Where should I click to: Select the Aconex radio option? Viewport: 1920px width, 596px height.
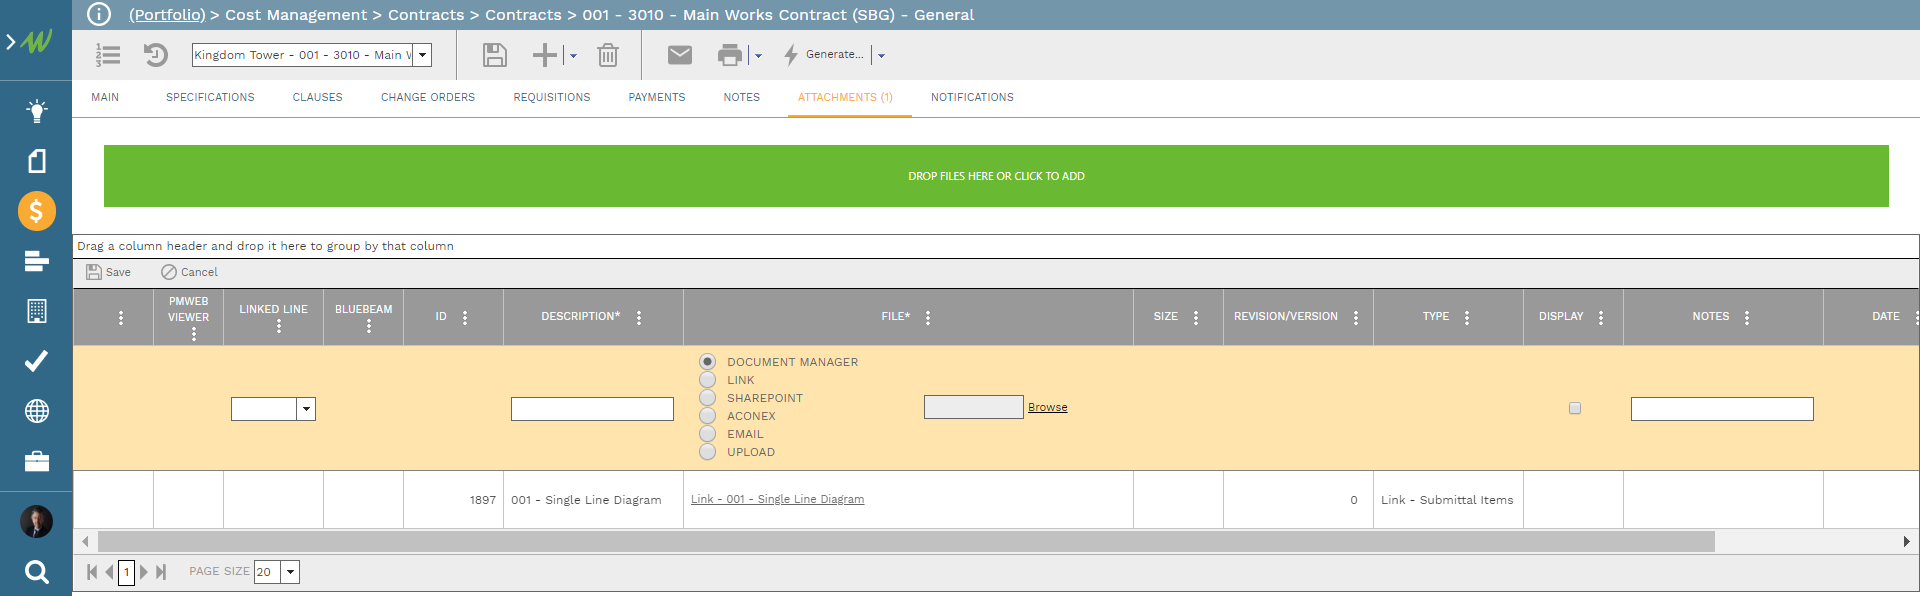(x=708, y=416)
